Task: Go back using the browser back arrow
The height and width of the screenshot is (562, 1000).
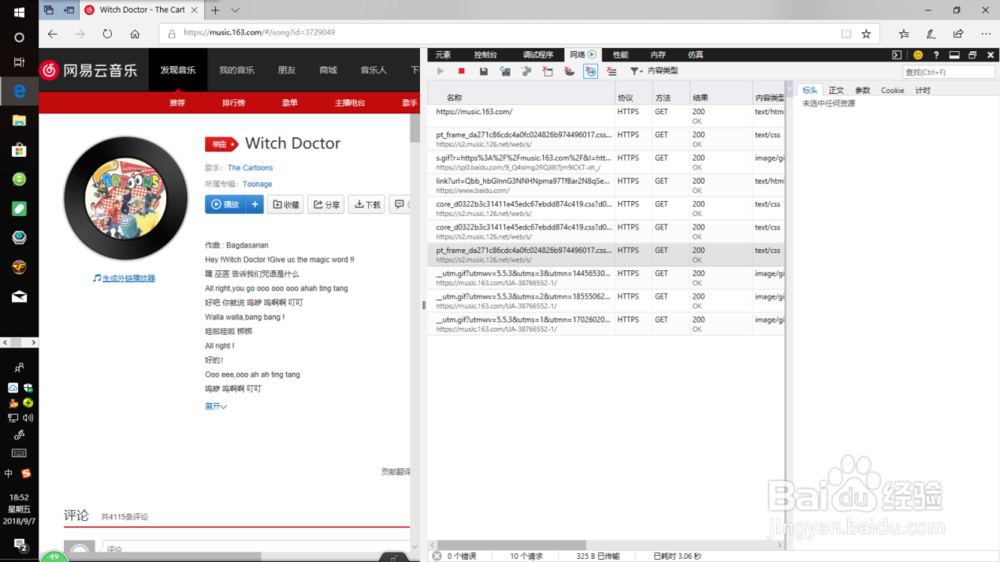Action: (x=52, y=34)
